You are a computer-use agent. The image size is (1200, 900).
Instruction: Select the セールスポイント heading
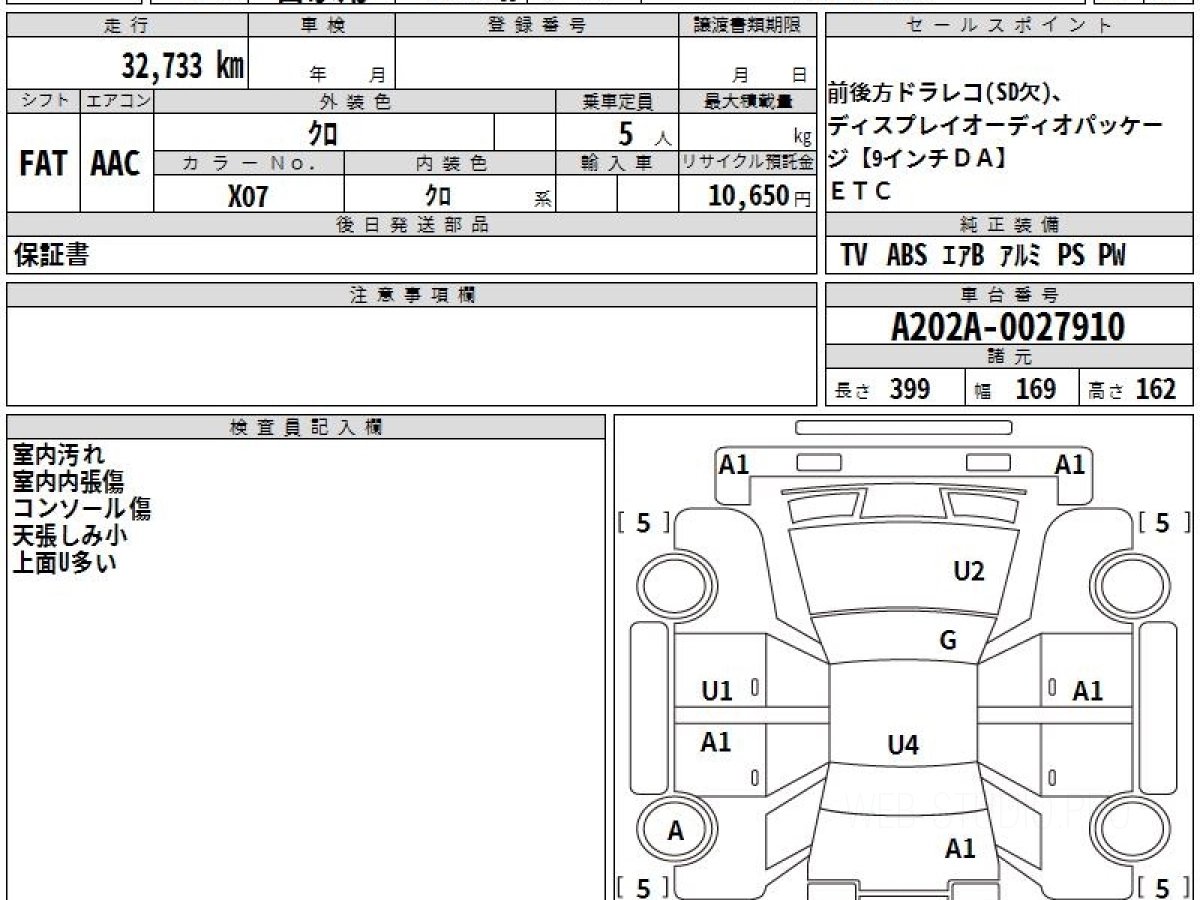pyautogui.click(x=1010, y=26)
